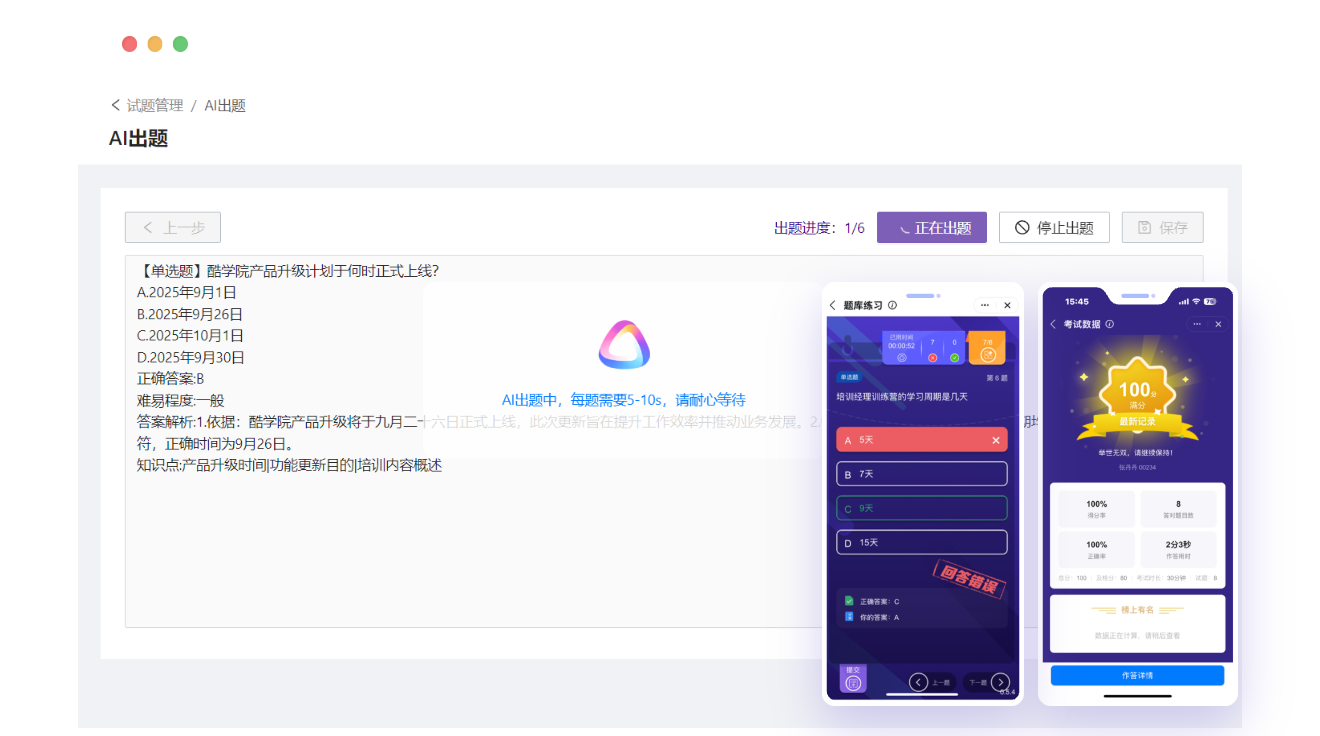Tap the 提交 submit icon
This screenshot has height=736, width=1320.
pyautogui.click(x=853, y=679)
